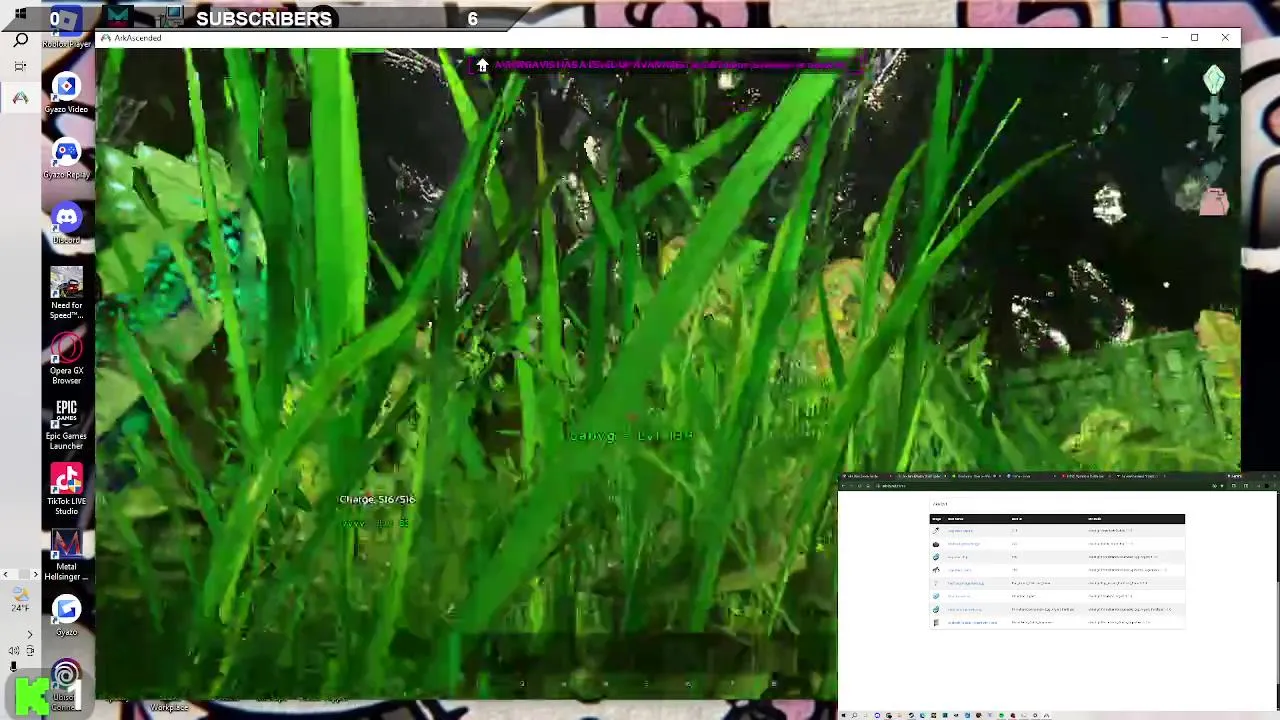Launch the TikTok LIVE Studio shortcut

(x=66, y=490)
